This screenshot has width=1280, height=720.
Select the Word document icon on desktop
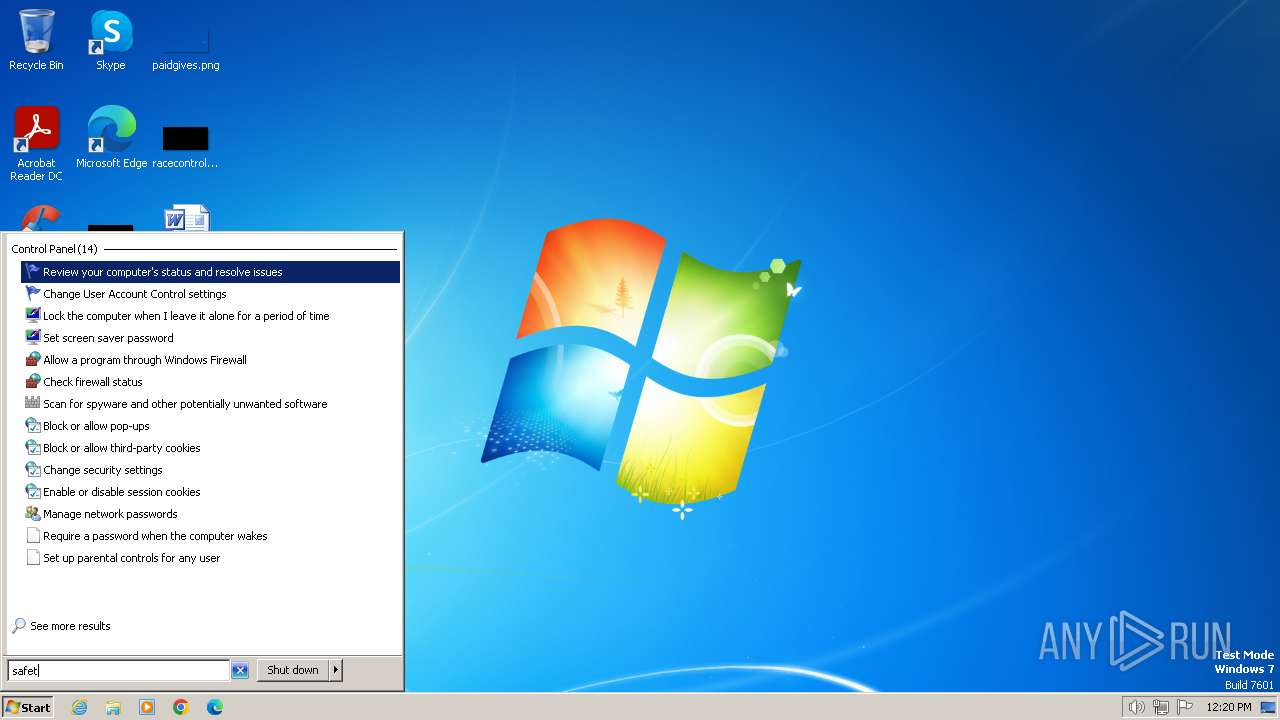coord(186,218)
